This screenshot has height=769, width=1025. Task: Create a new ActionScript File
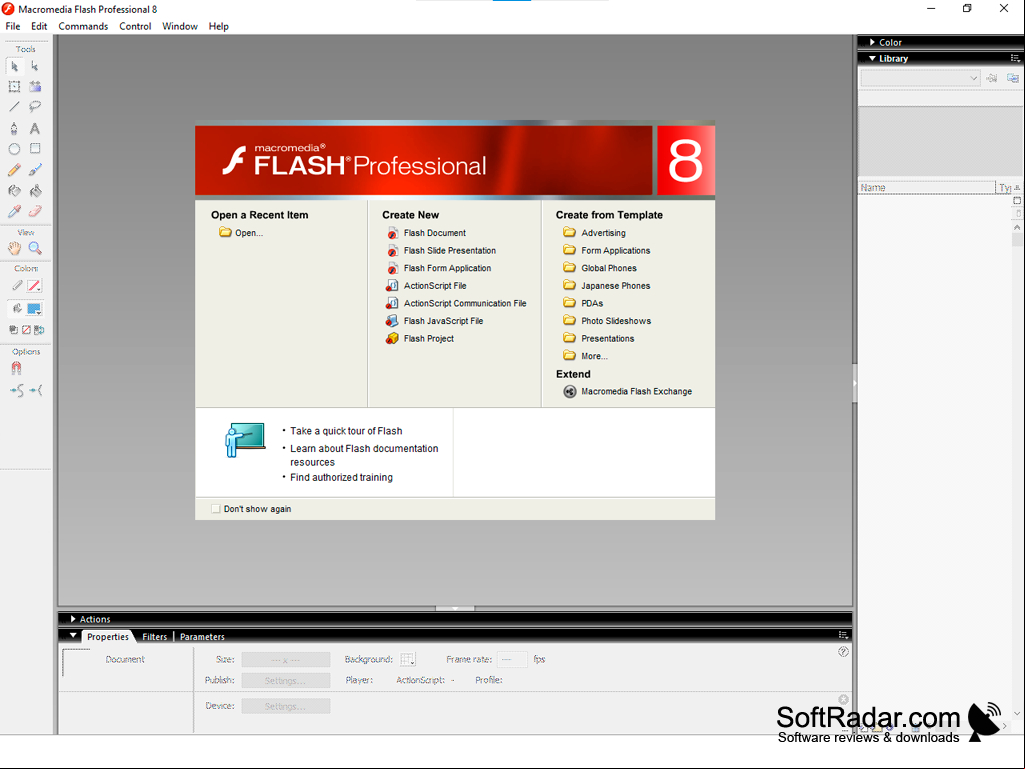point(426,286)
